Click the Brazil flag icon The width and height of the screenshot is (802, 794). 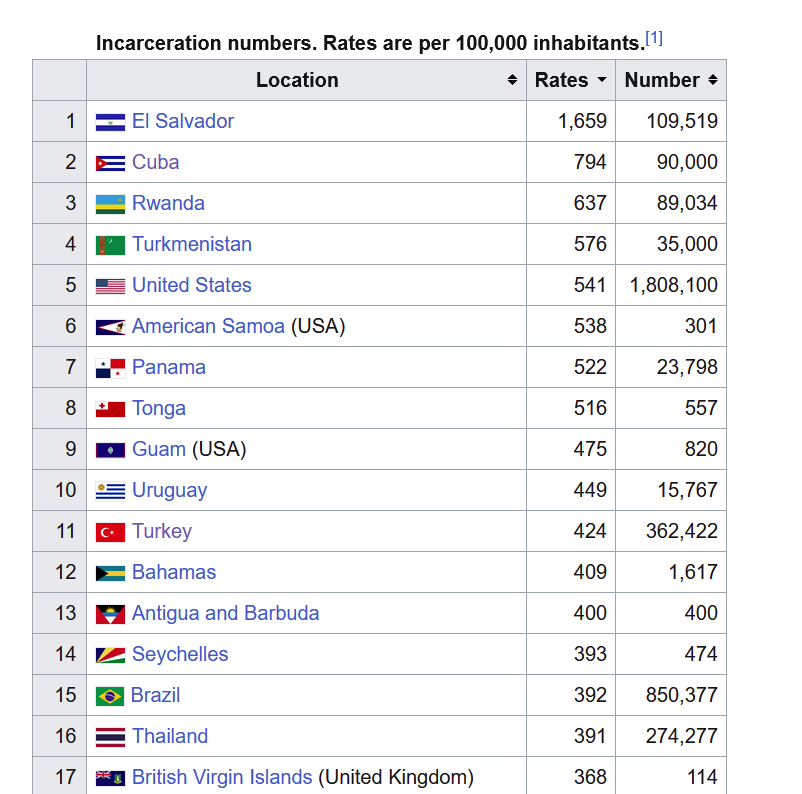[x=110, y=696]
